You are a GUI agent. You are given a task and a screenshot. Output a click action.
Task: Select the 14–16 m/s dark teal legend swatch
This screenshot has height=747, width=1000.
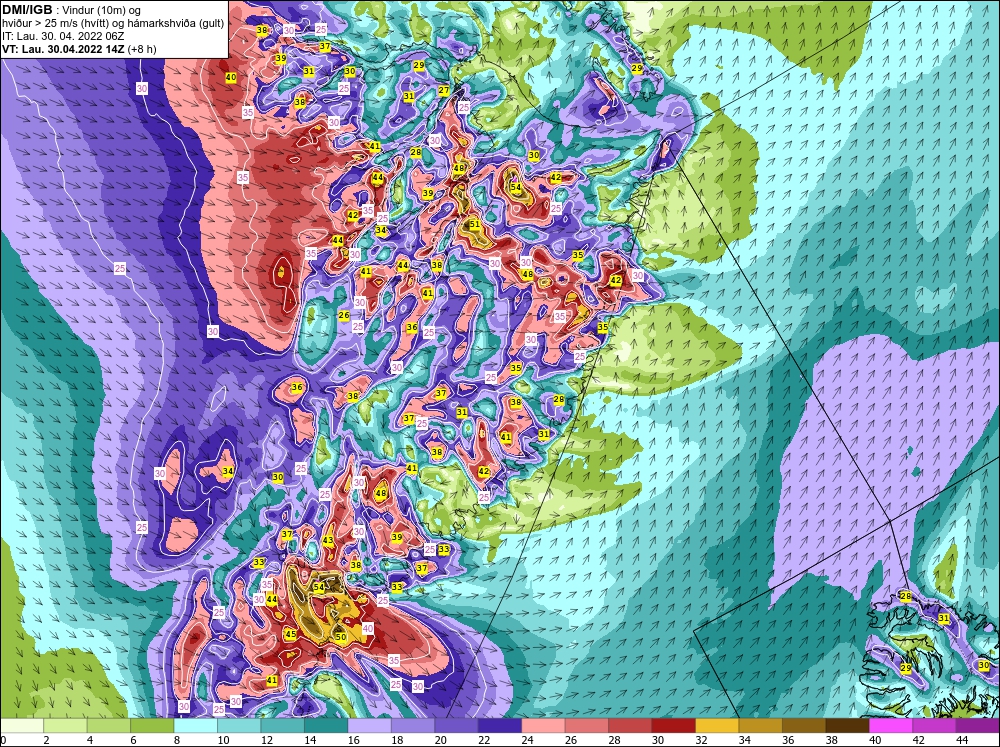point(326,726)
